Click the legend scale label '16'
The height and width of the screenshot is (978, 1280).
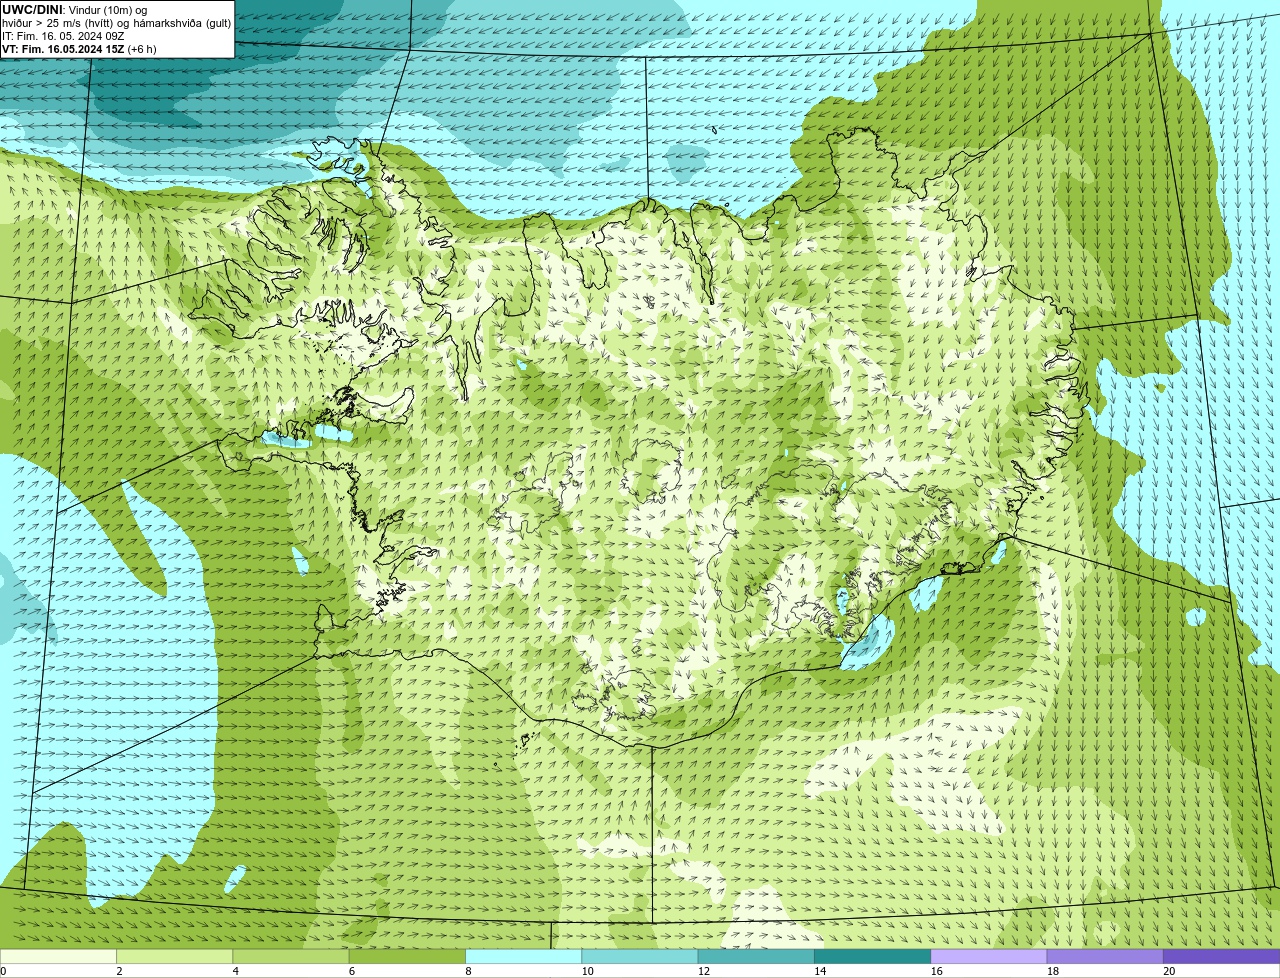pos(936,971)
